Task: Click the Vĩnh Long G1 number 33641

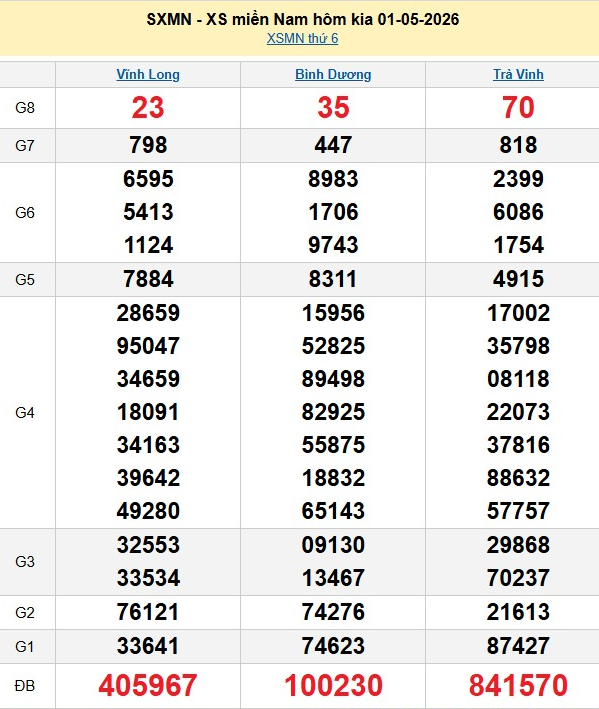Action: [148, 646]
